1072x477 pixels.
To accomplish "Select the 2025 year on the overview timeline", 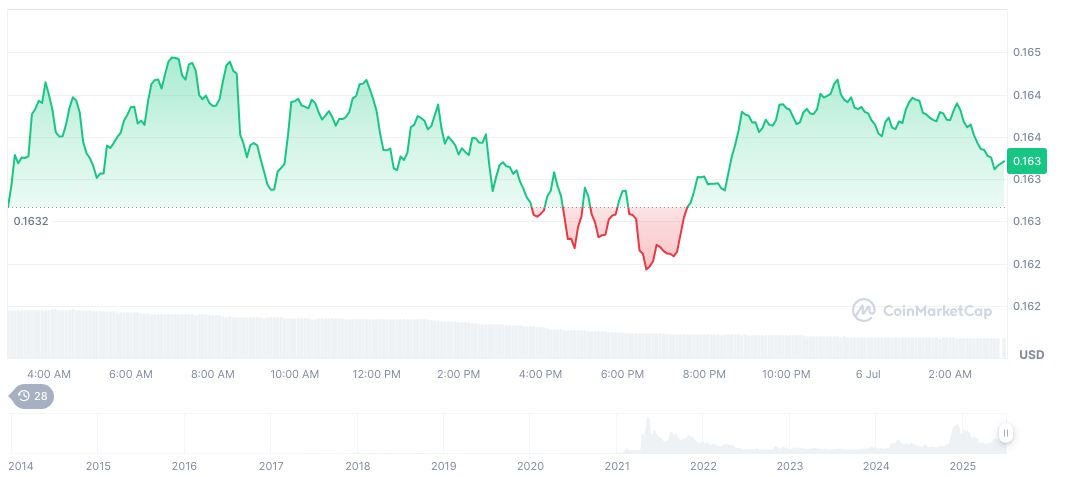I will coord(962,466).
